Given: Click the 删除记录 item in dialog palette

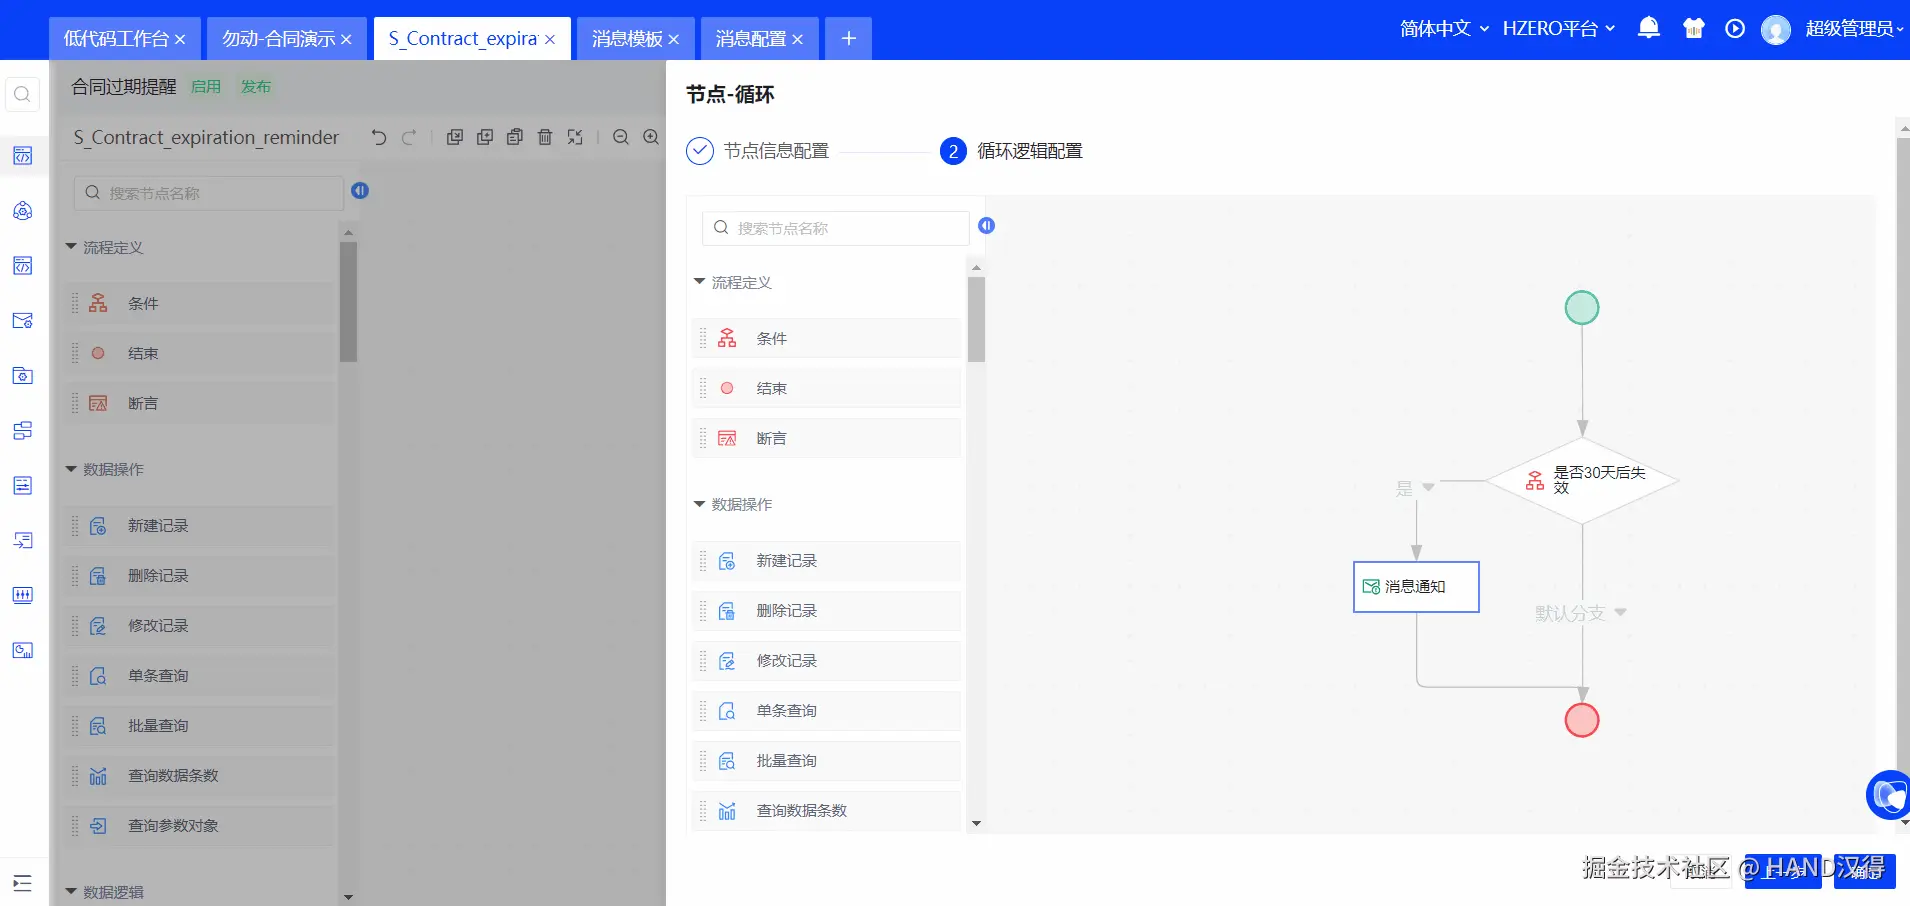Looking at the screenshot, I should [826, 611].
